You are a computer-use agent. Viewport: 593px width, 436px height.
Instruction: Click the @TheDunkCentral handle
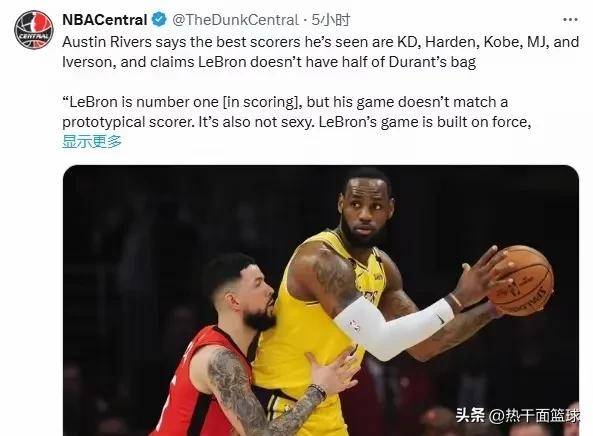(x=235, y=20)
